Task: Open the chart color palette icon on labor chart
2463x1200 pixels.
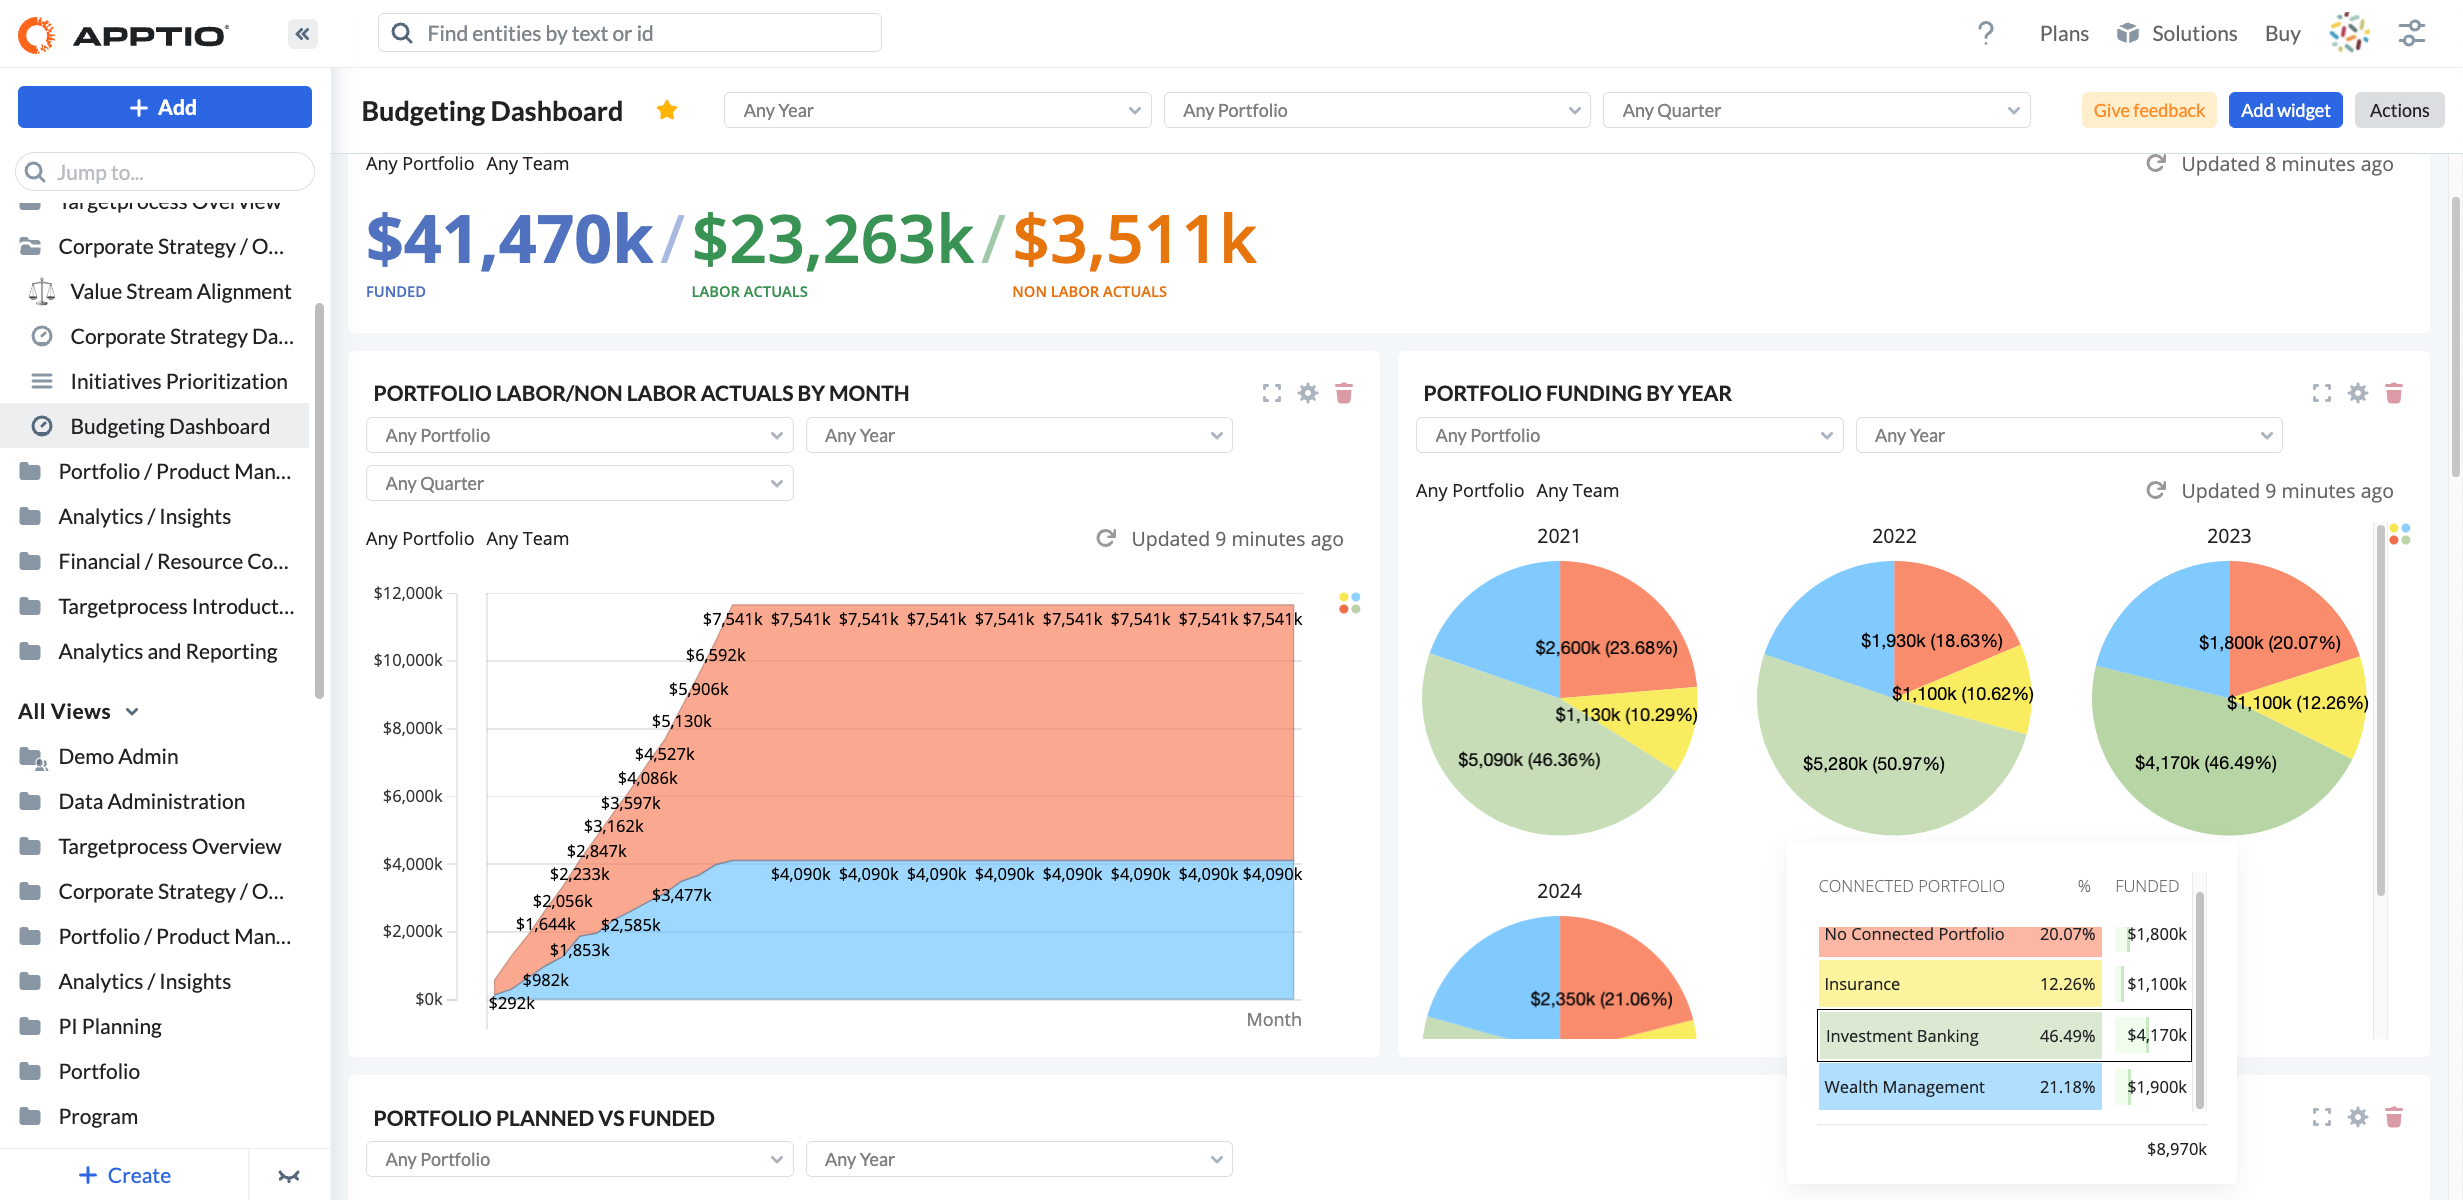Action: coord(1348,603)
